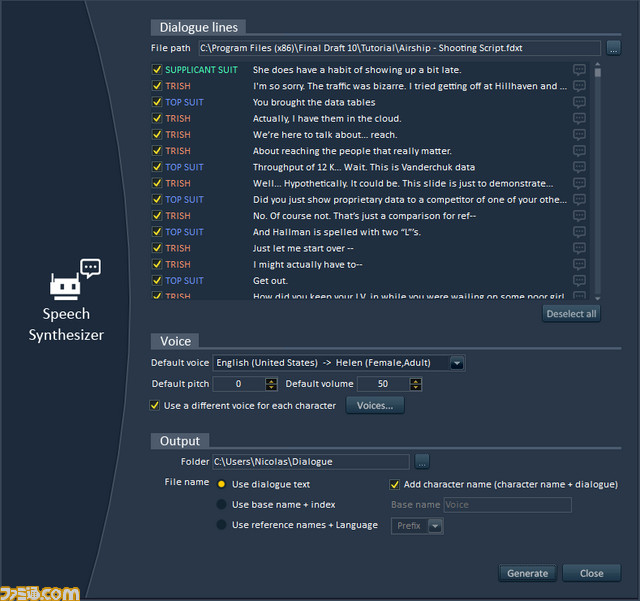The height and width of the screenshot is (601, 640).
Task: Select "Use base name + index" option
Action: 221,504
